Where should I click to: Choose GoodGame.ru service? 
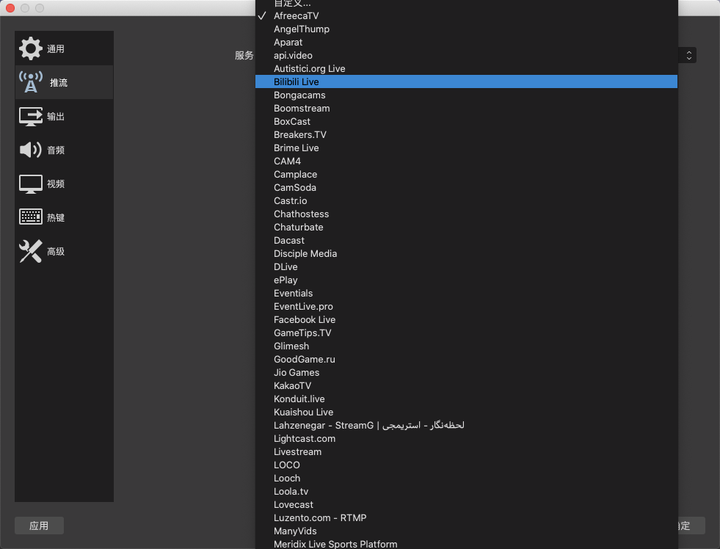pyautogui.click(x=466, y=359)
